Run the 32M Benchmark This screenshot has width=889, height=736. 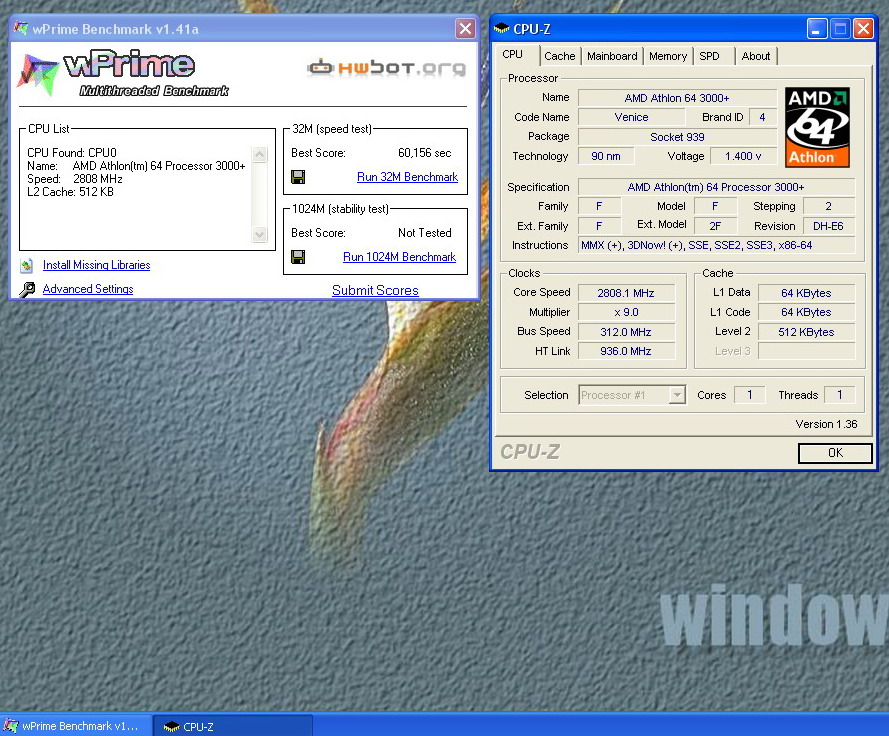click(x=407, y=177)
